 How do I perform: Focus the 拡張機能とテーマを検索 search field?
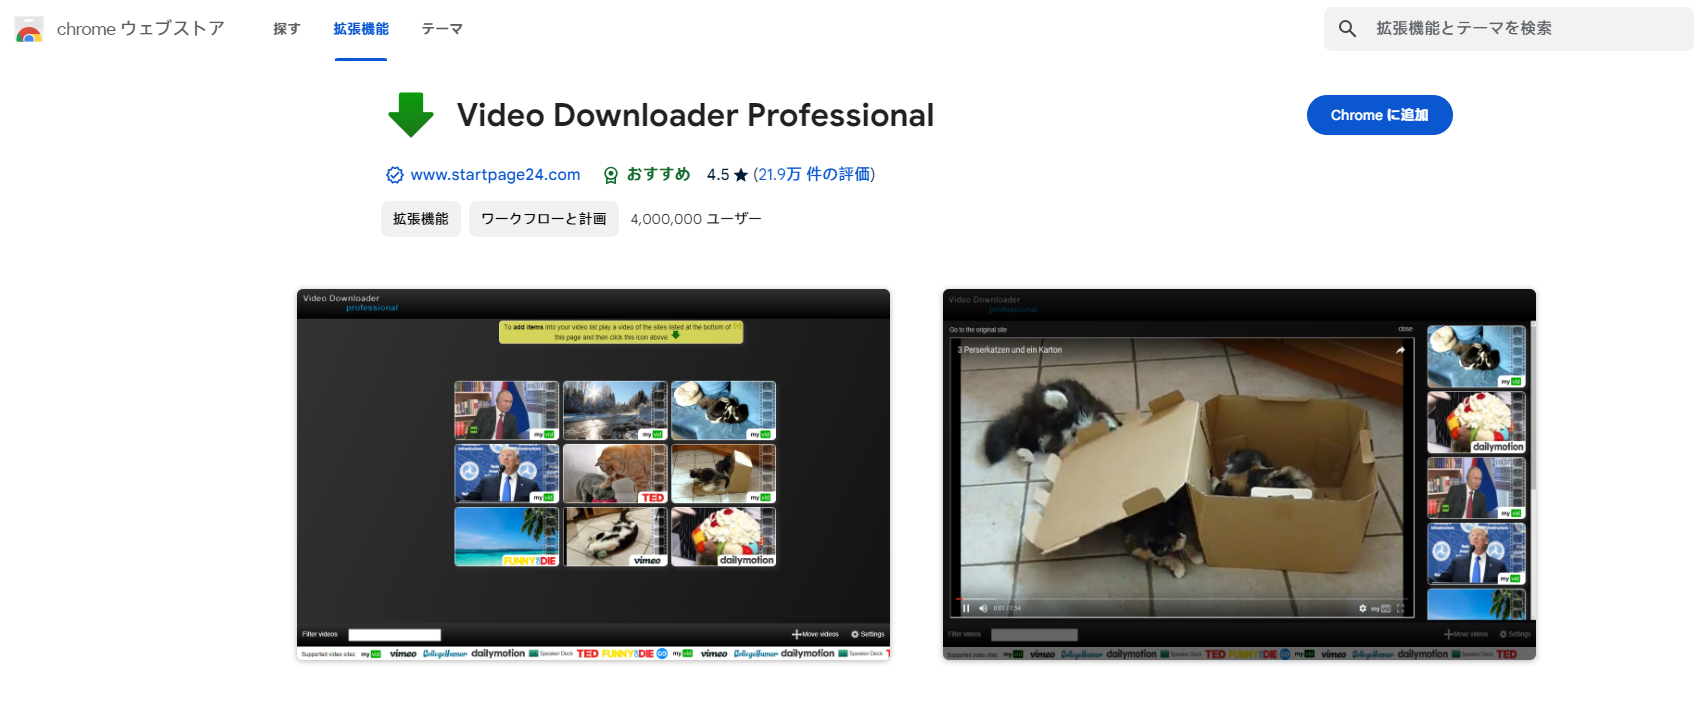pyautogui.click(x=1520, y=29)
